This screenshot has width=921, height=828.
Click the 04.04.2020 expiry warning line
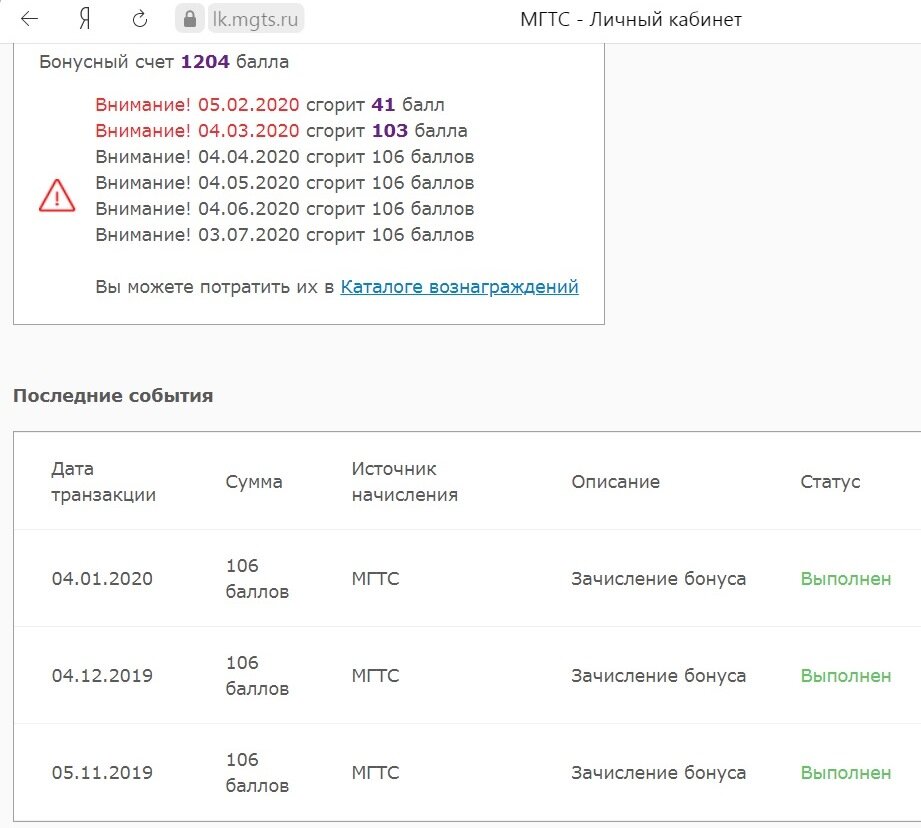click(284, 157)
